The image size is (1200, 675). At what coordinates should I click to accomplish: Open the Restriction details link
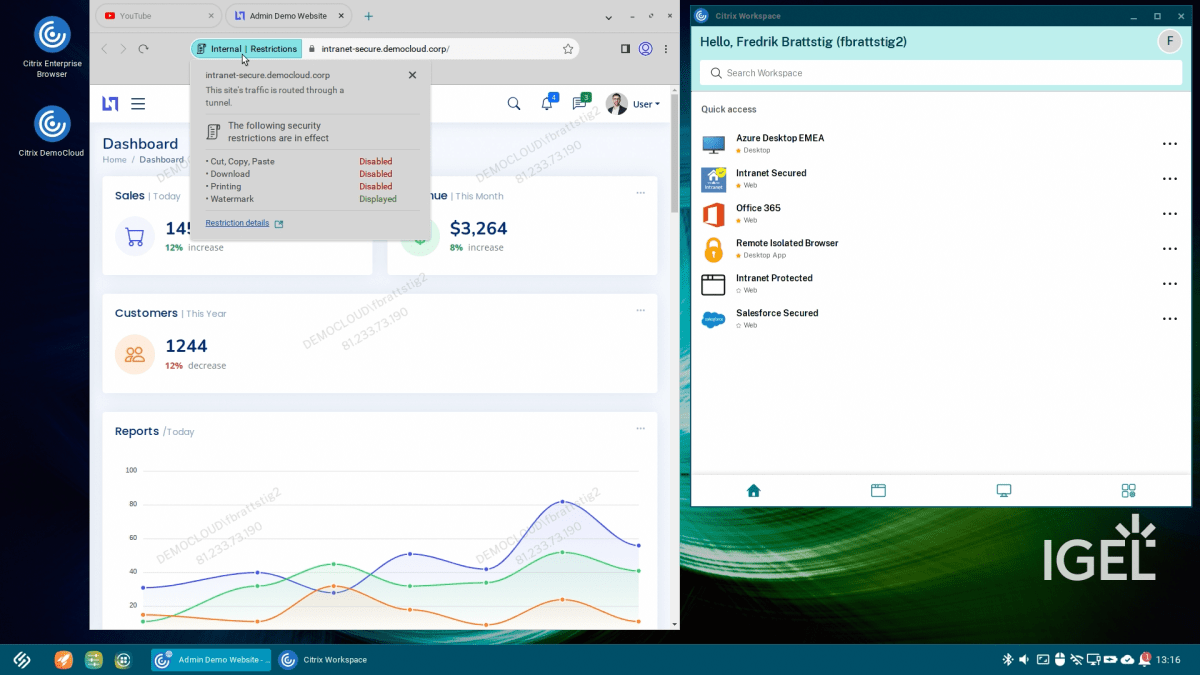[x=237, y=222]
